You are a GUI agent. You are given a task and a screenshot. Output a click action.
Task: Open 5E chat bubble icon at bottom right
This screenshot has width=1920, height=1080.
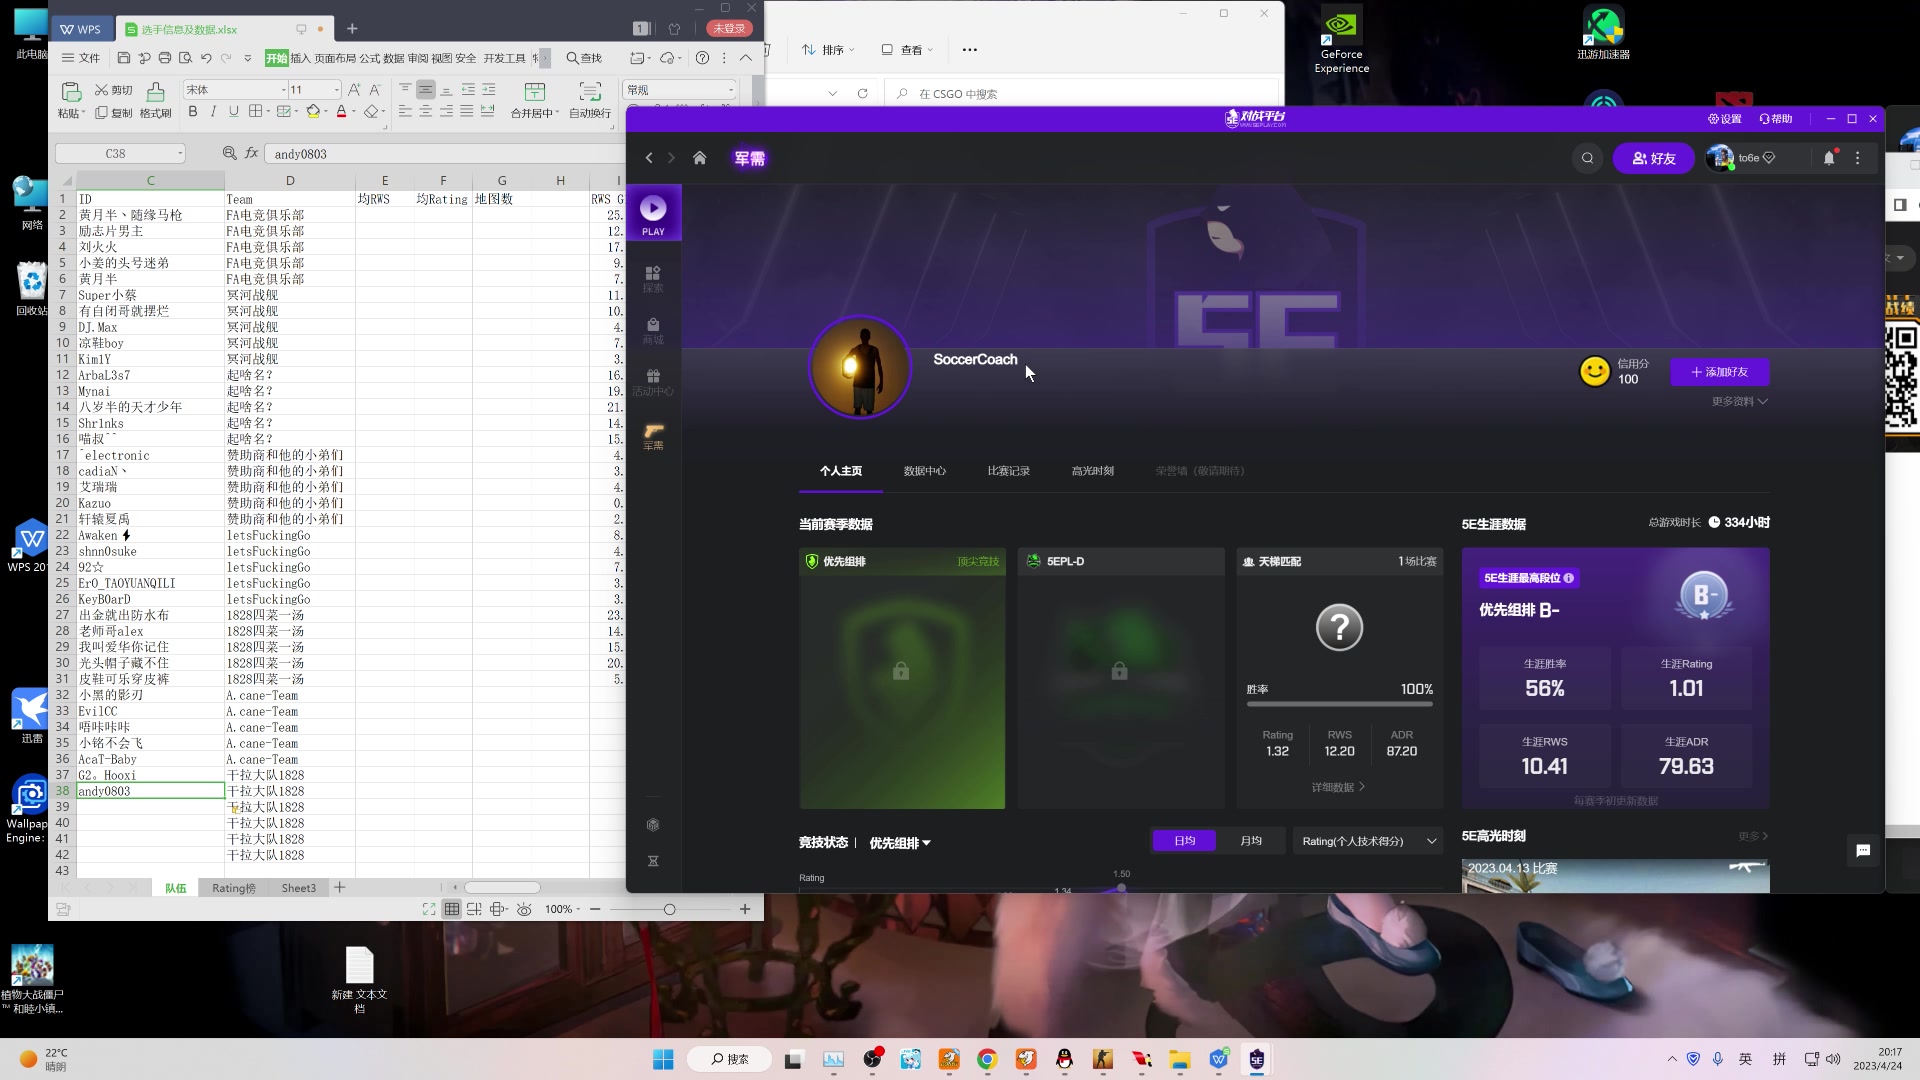click(1863, 851)
